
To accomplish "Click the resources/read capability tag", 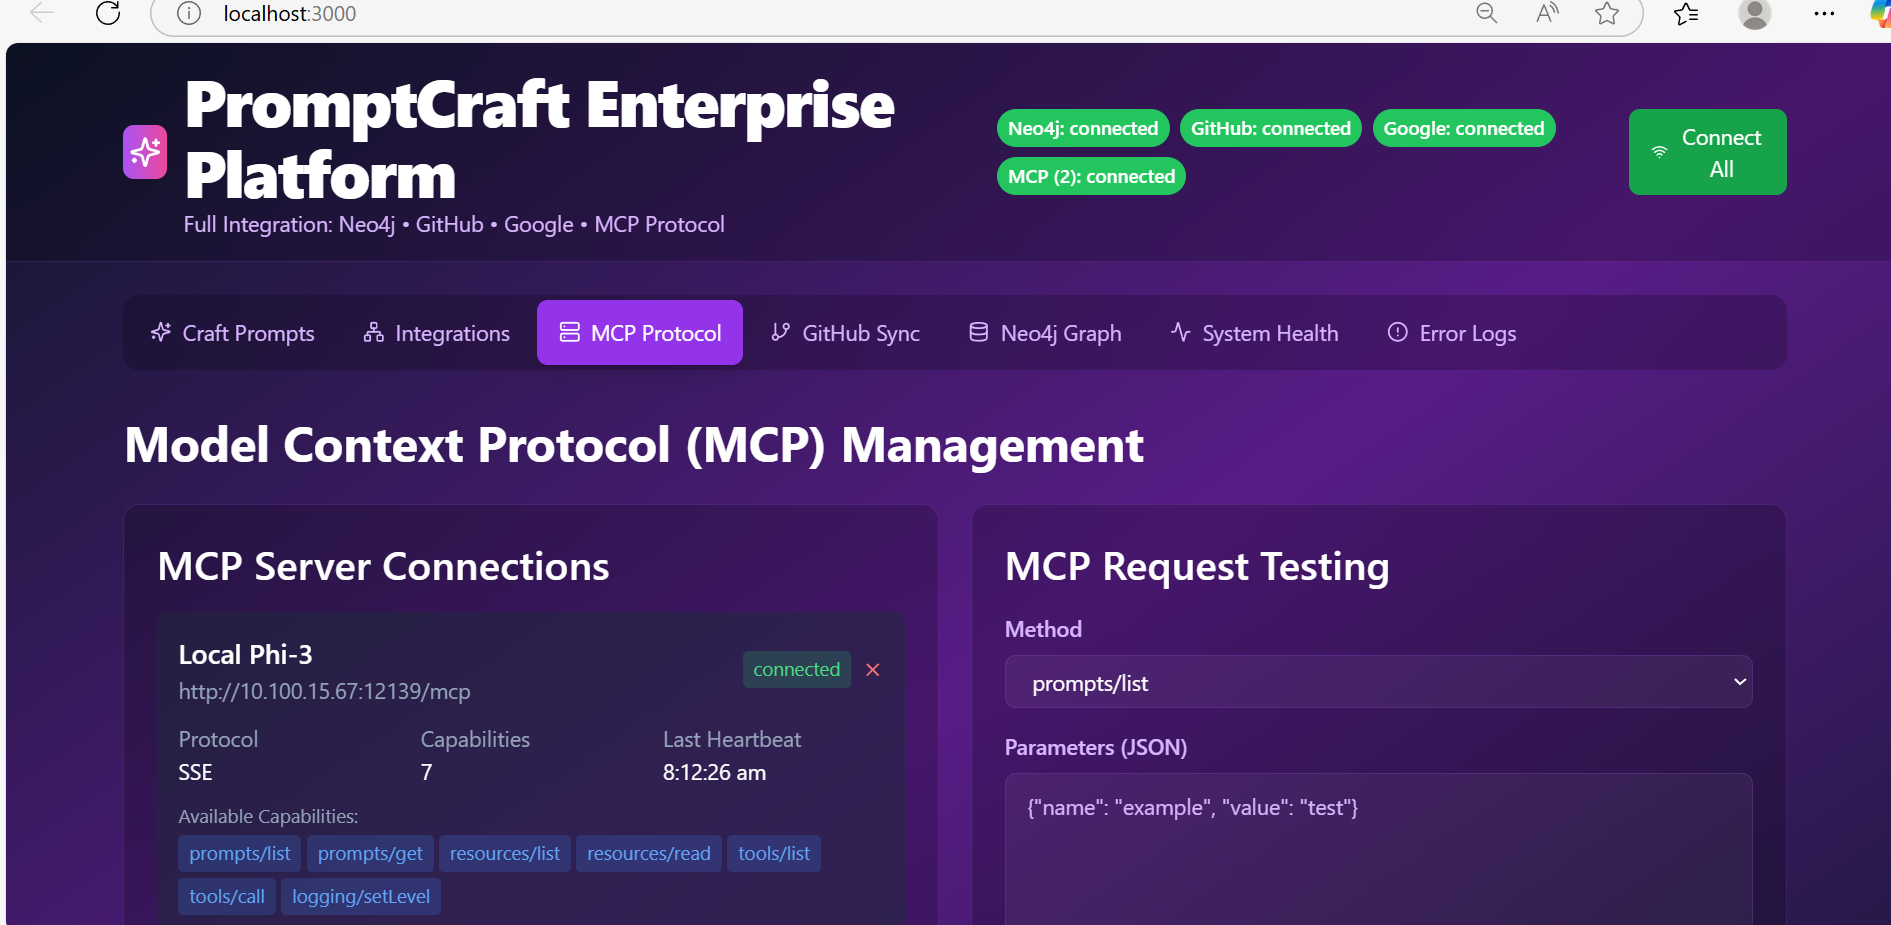I will click(649, 854).
